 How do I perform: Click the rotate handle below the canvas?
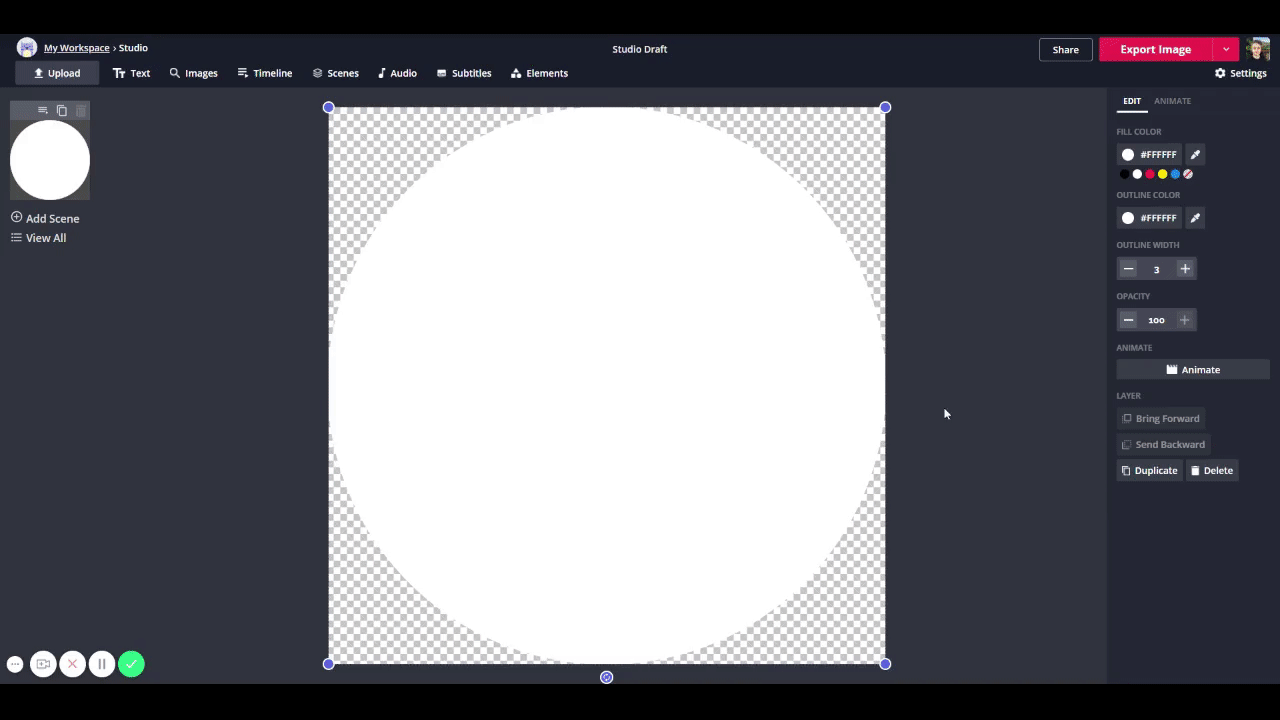[x=606, y=677]
